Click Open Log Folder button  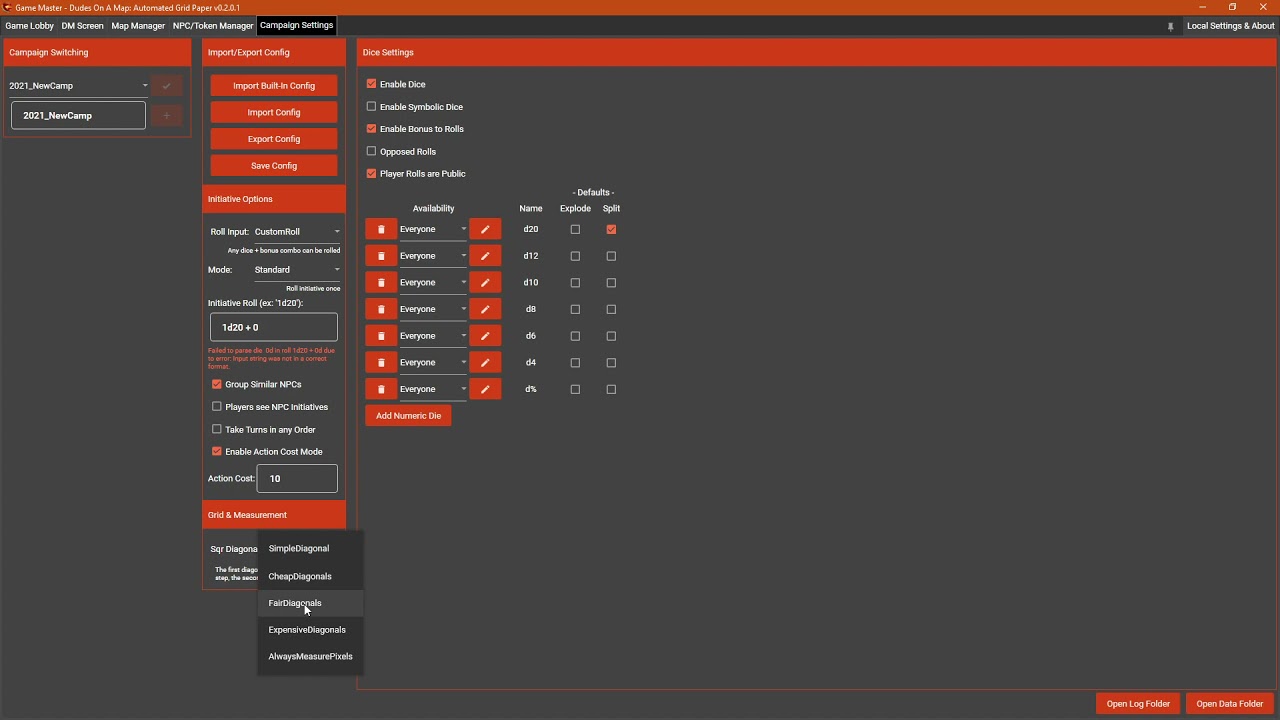(x=1138, y=704)
